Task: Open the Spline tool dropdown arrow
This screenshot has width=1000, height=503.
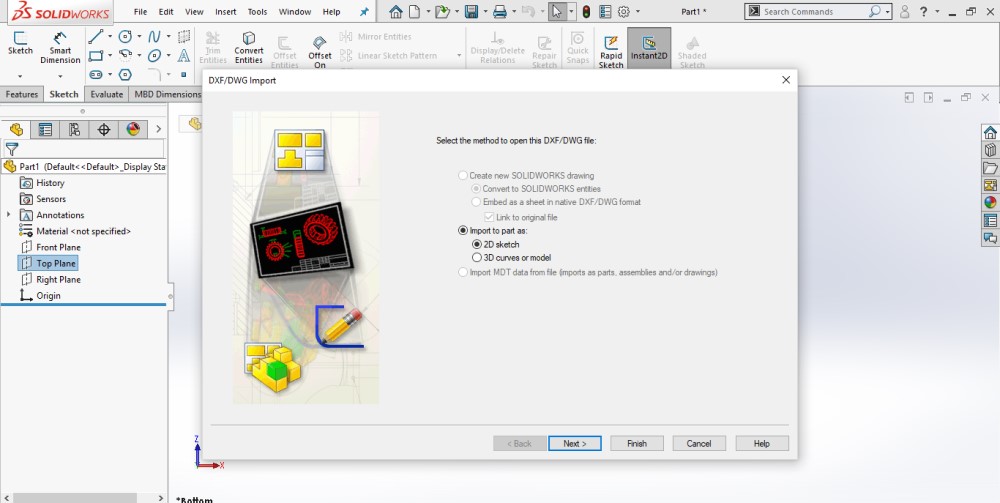Action: (168, 36)
